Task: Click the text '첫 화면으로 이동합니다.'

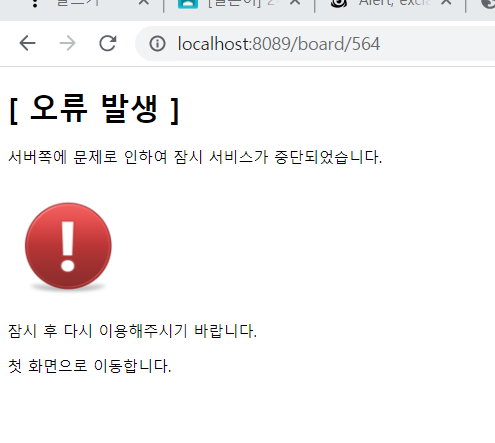Action: pos(89,366)
